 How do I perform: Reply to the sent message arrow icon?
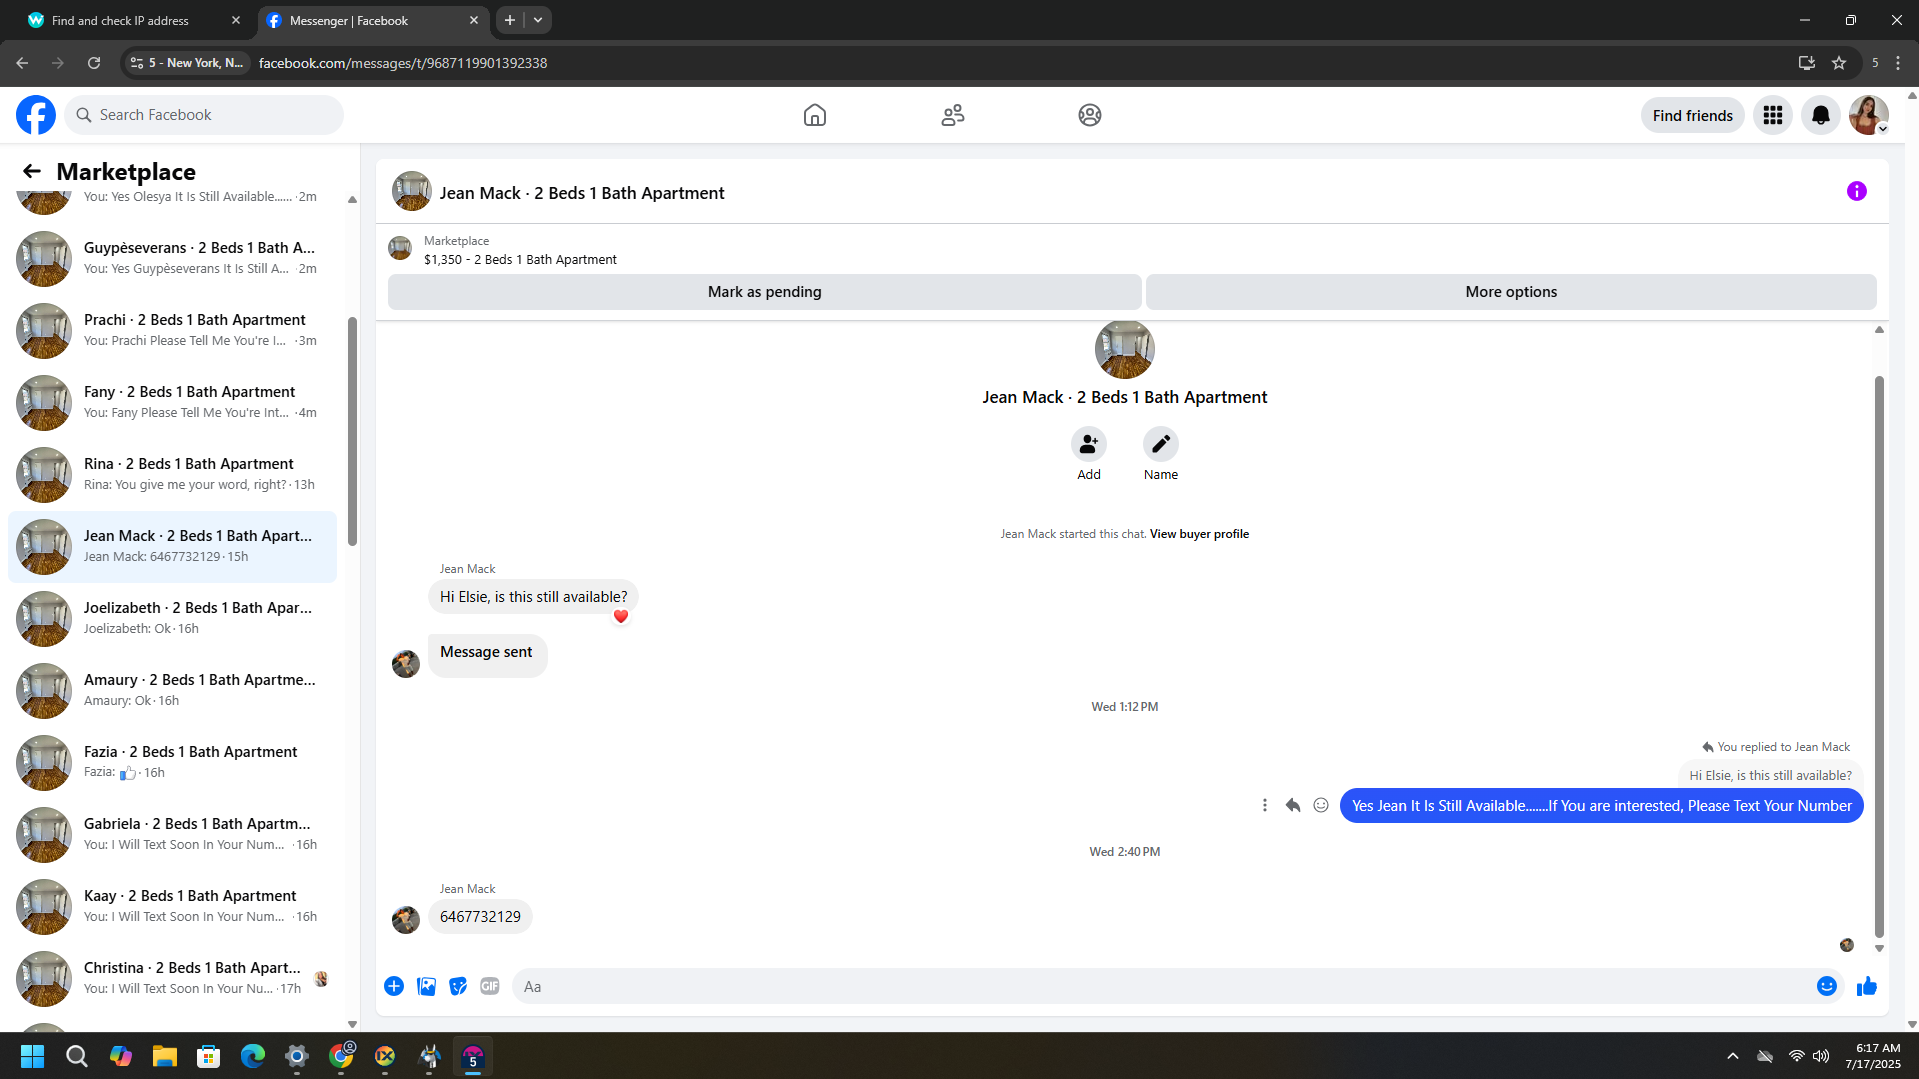1293,805
